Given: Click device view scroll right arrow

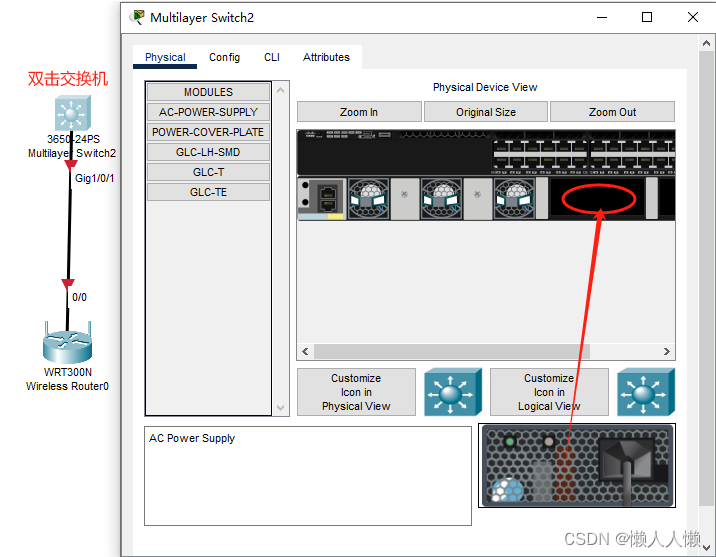Looking at the screenshot, I should pyautogui.click(x=667, y=352).
